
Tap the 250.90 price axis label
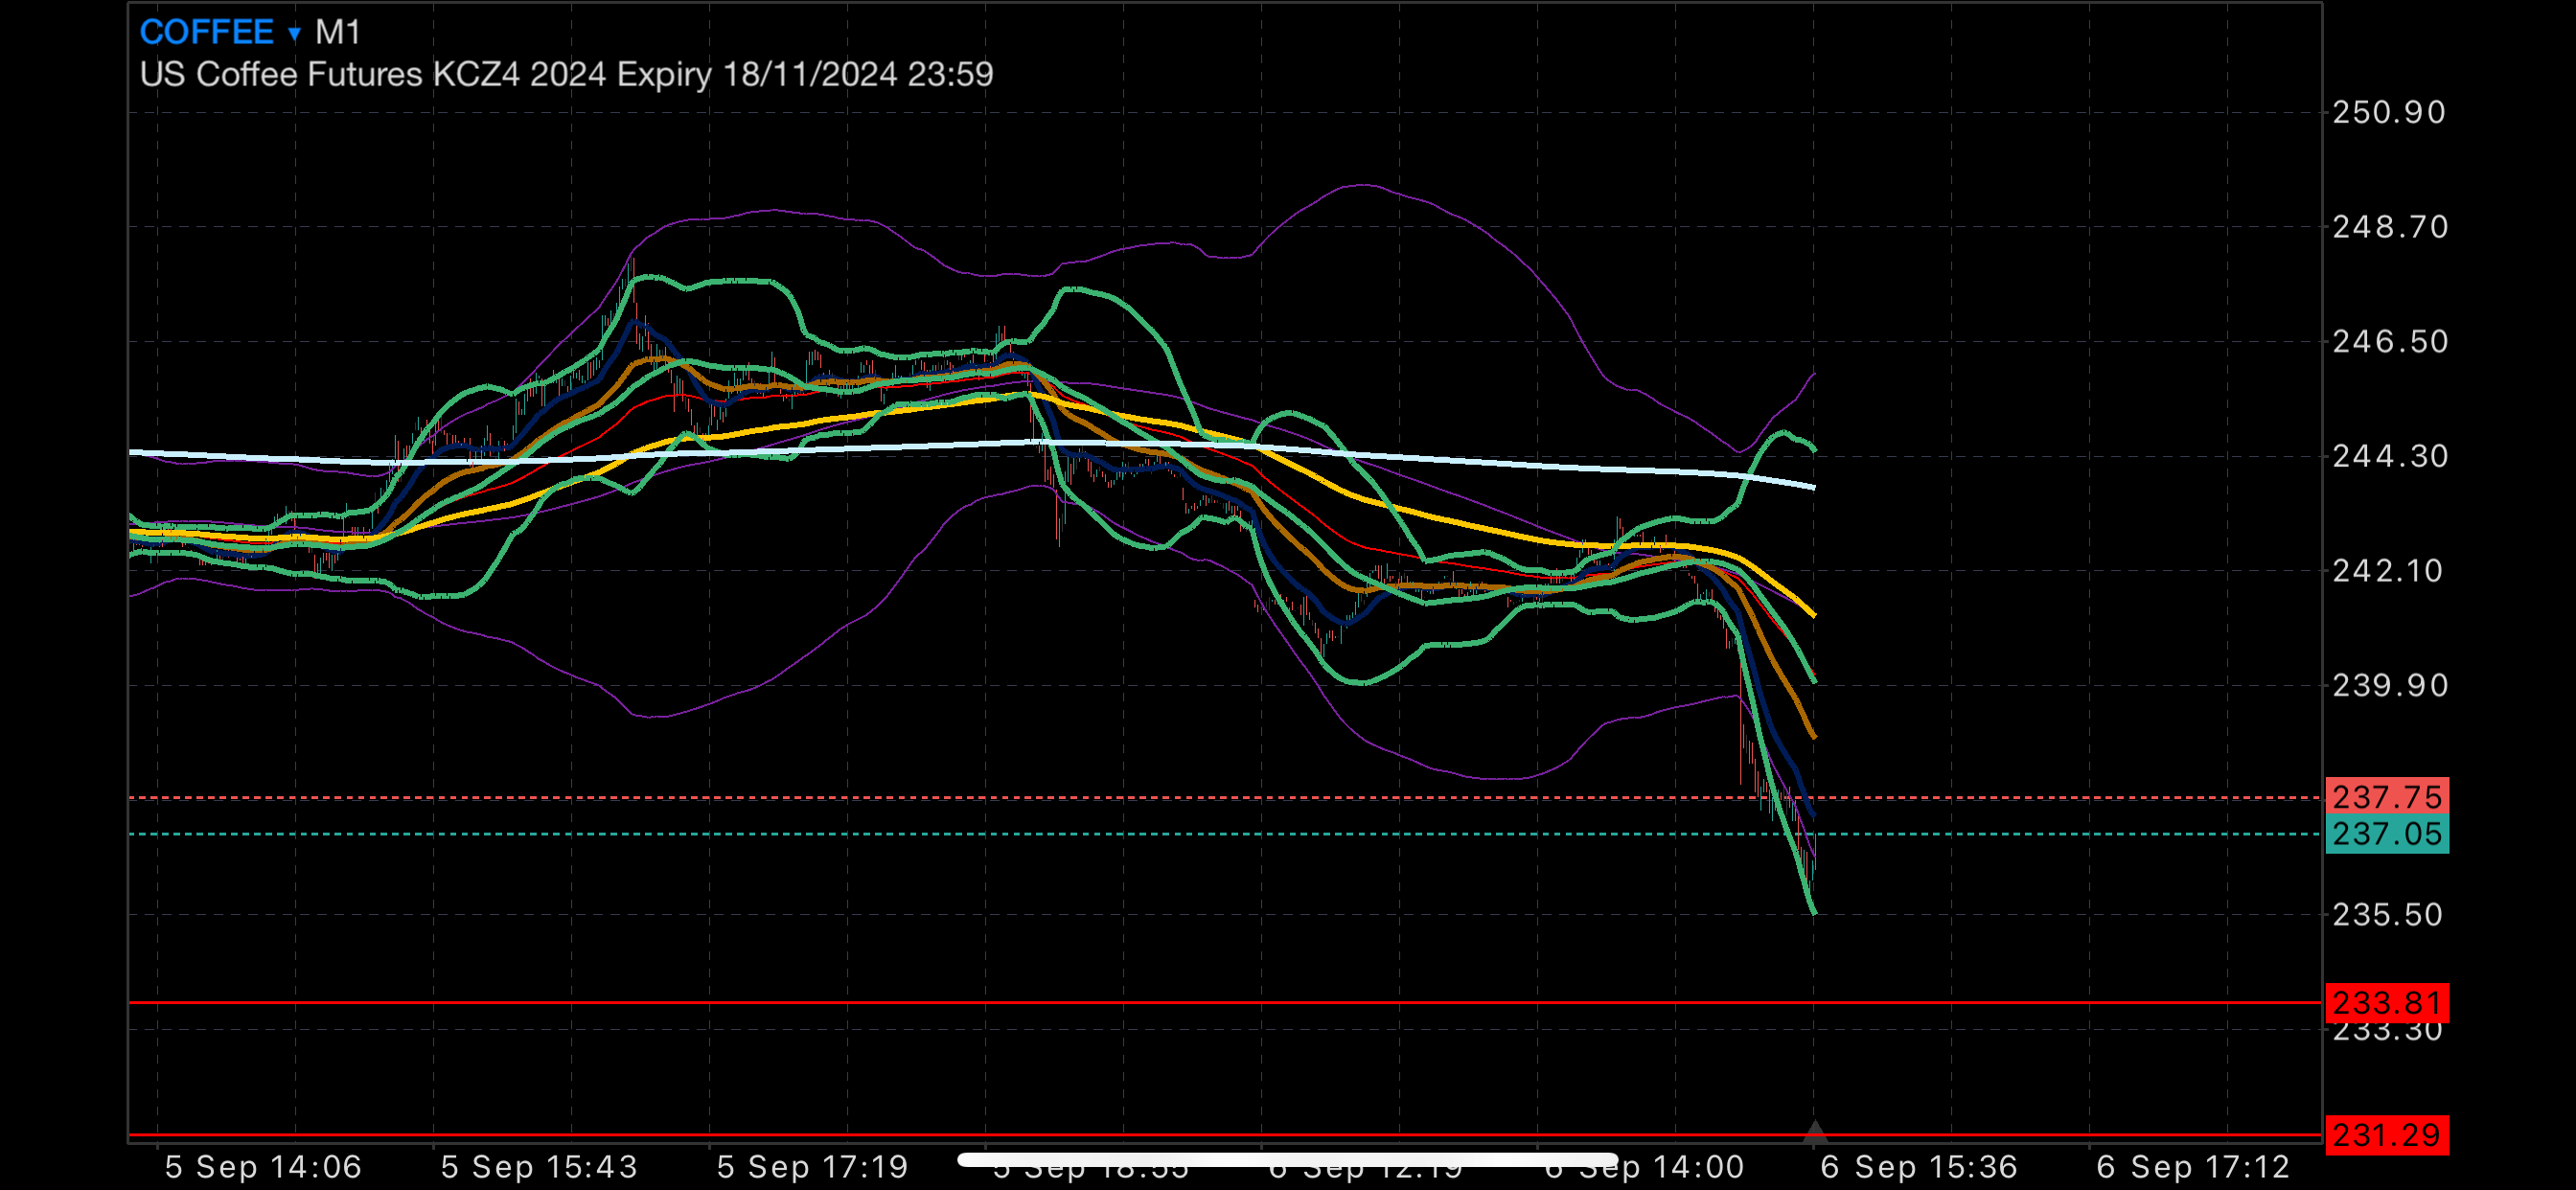2389,112
